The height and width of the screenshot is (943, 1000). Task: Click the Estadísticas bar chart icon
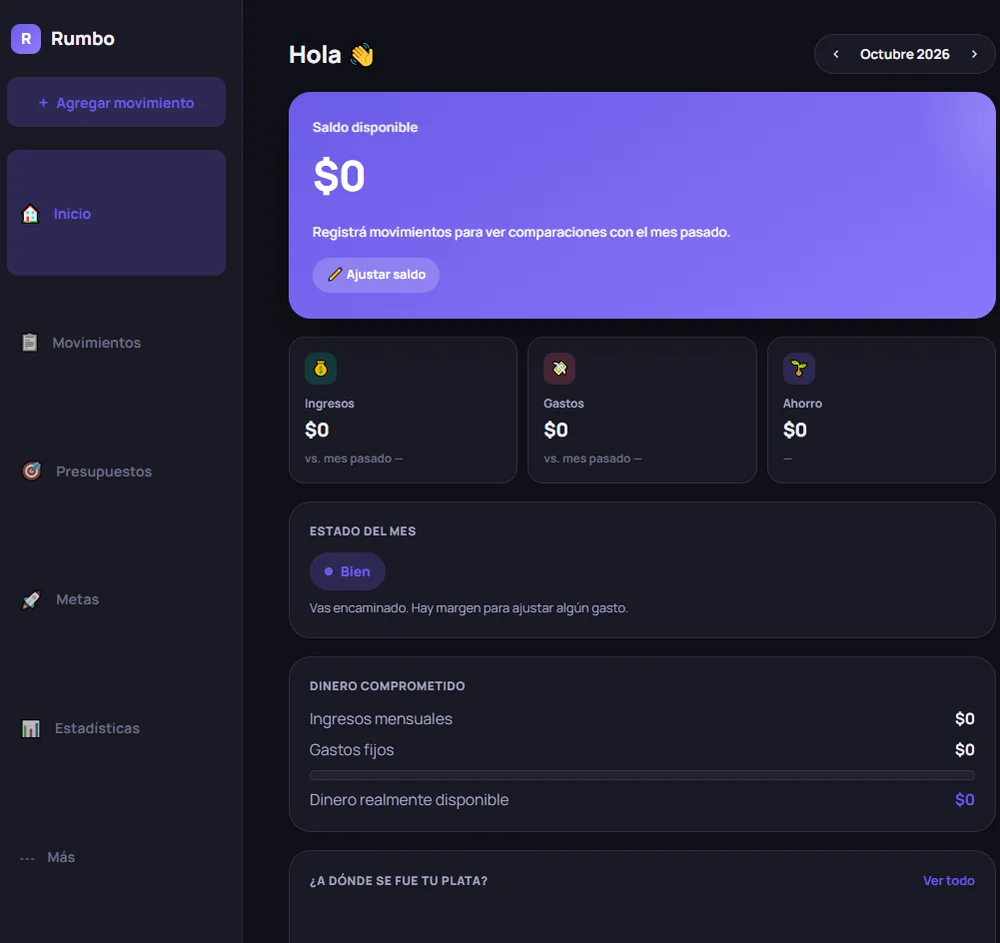pos(31,728)
